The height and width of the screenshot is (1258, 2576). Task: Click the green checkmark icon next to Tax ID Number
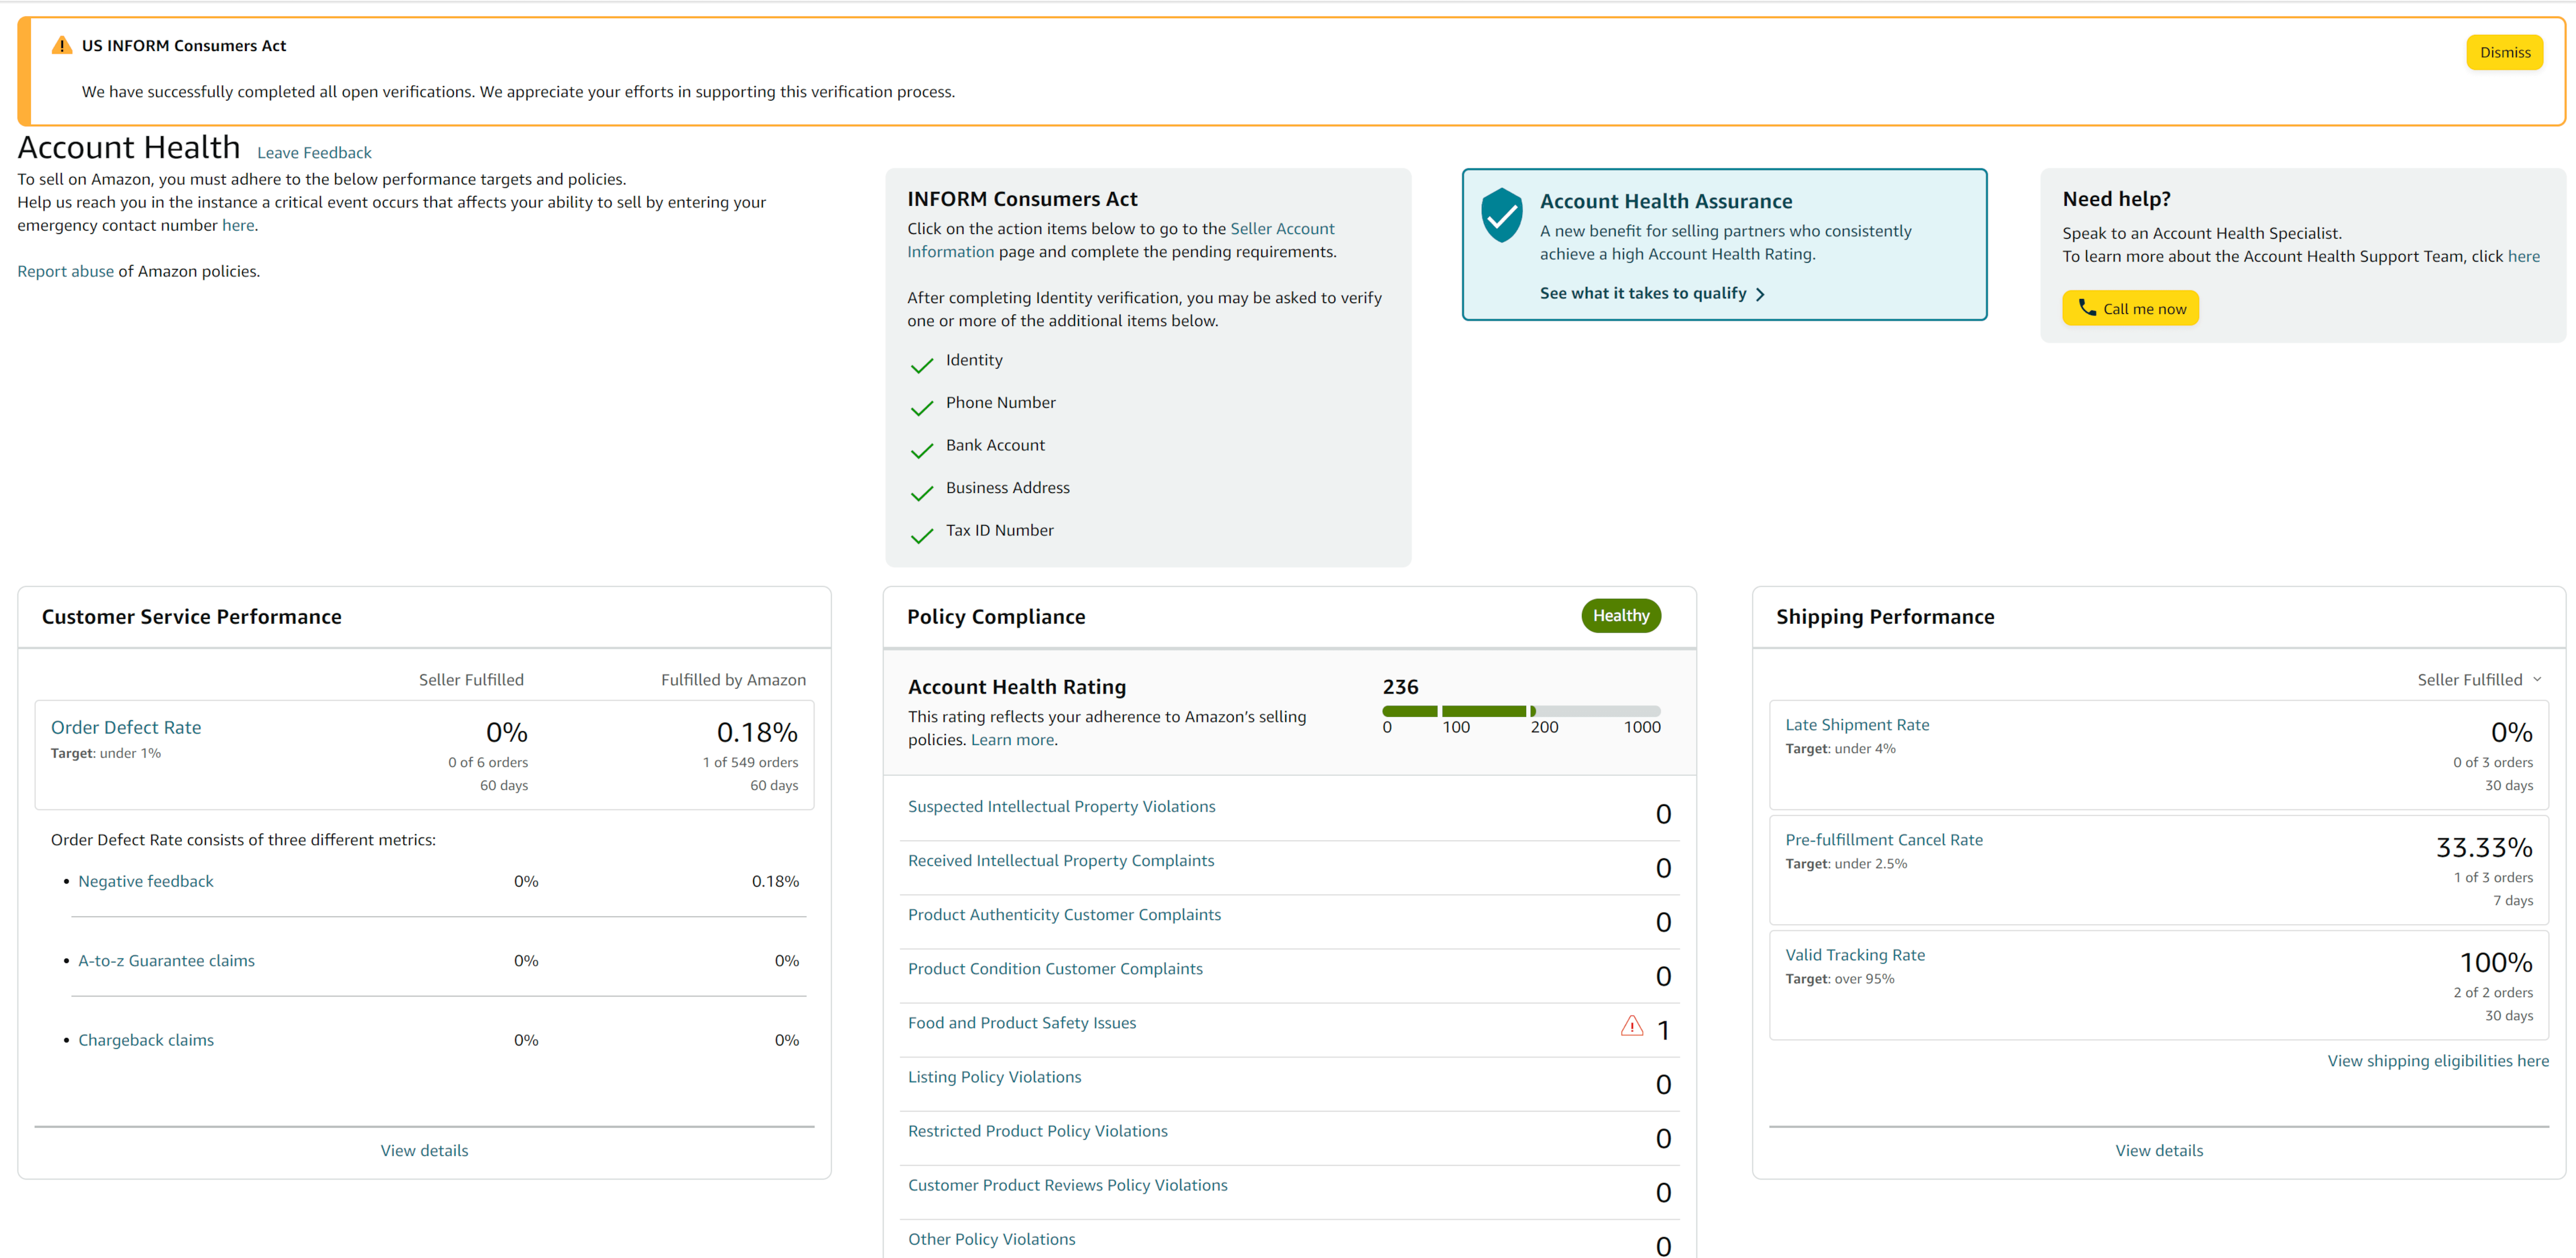point(920,532)
